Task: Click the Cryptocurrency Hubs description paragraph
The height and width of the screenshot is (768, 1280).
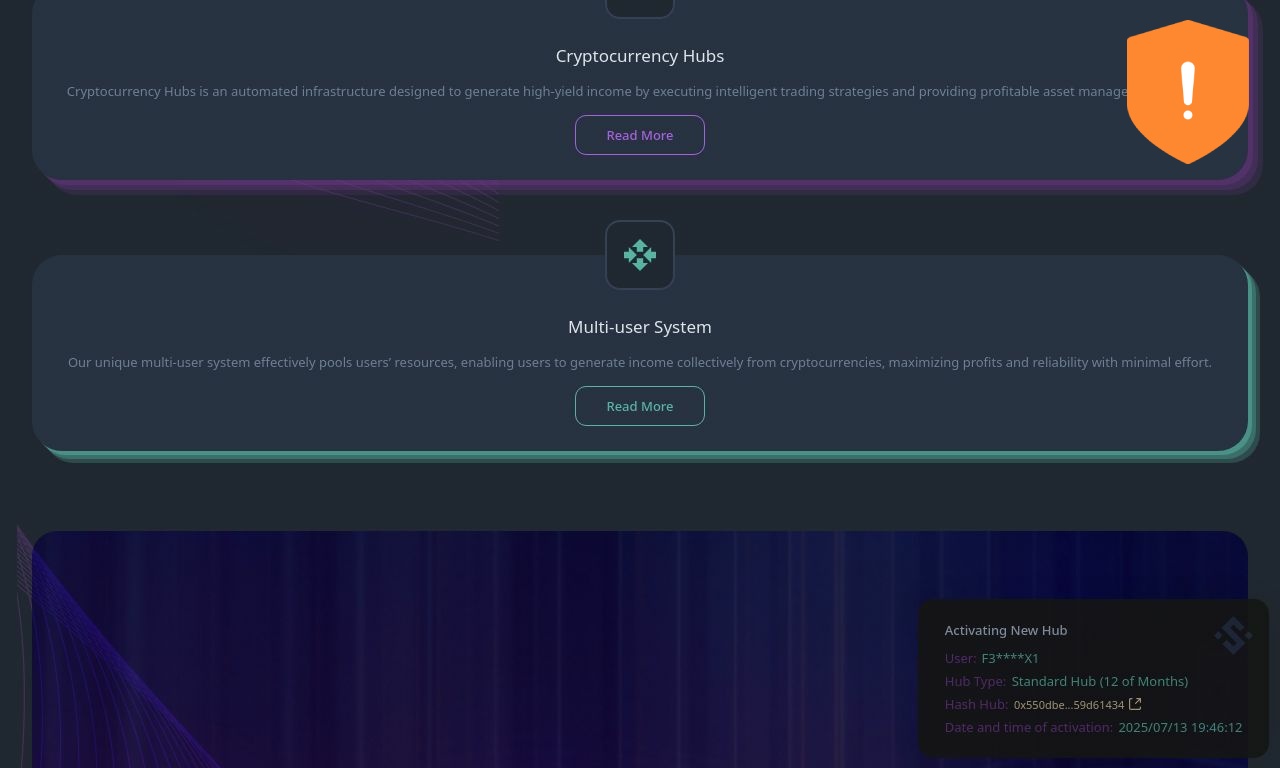Action: pyautogui.click(x=597, y=91)
